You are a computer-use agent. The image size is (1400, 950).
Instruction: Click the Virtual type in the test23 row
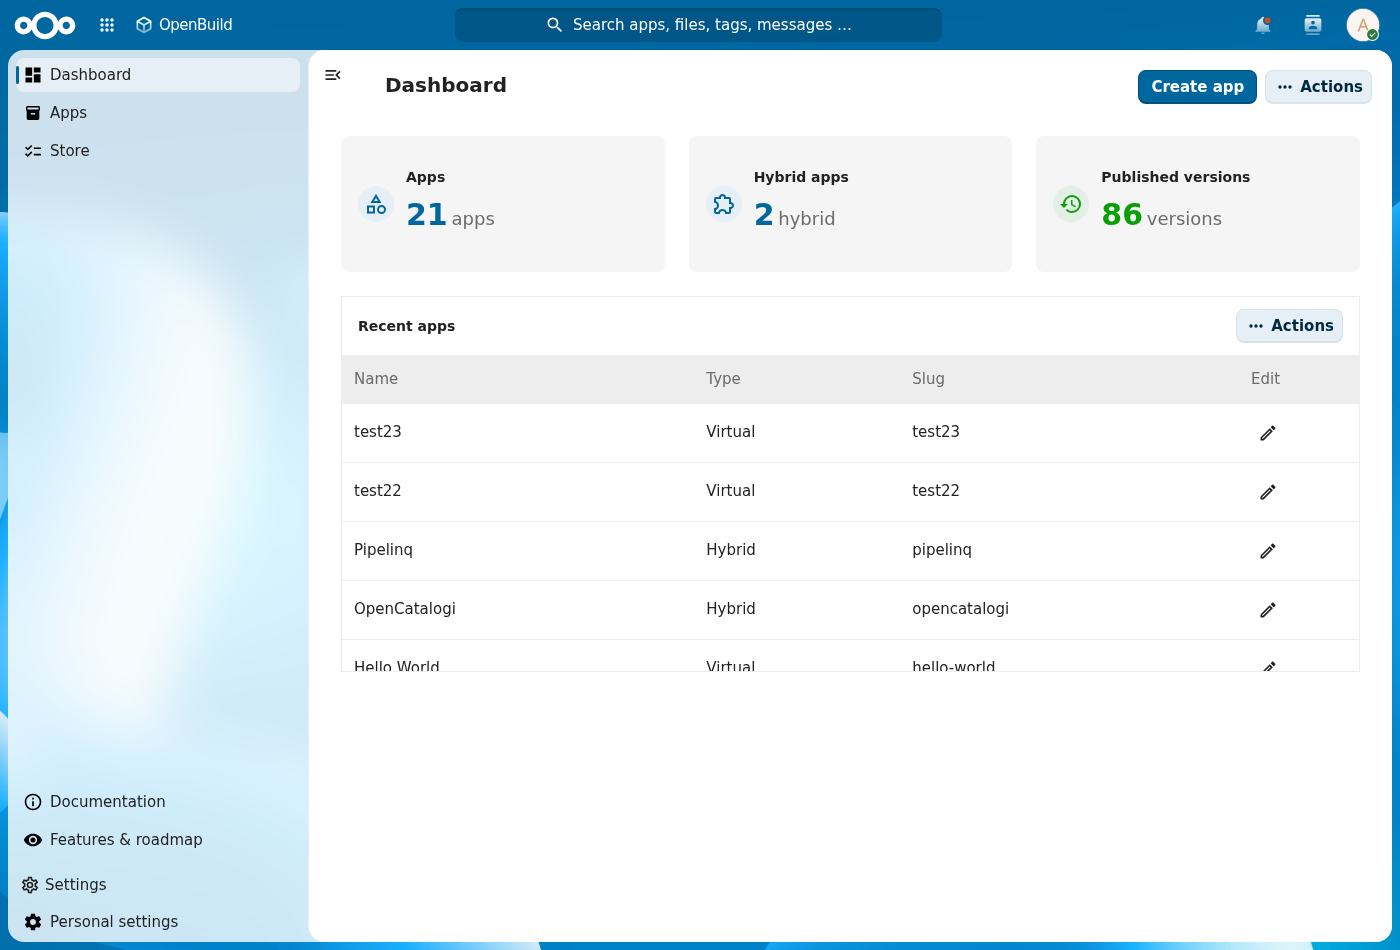731,432
